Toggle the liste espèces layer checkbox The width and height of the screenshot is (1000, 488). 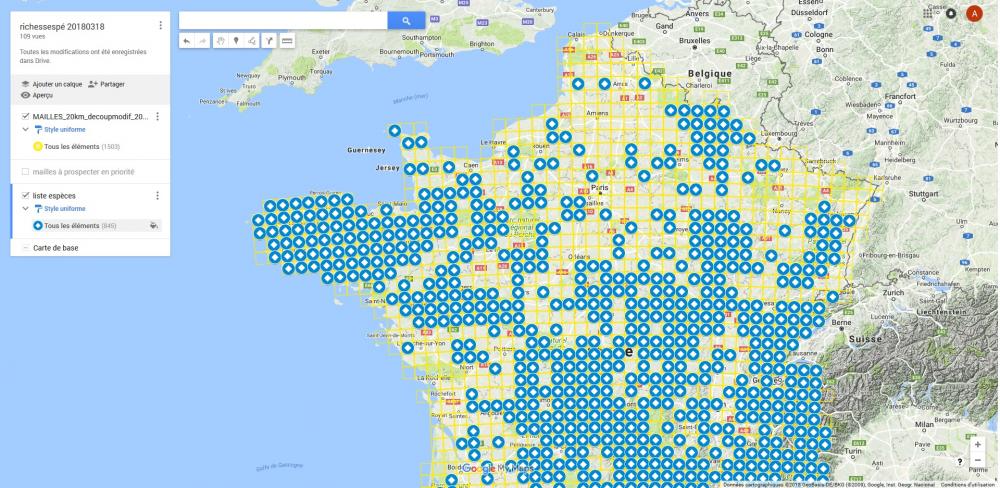tap(26, 196)
